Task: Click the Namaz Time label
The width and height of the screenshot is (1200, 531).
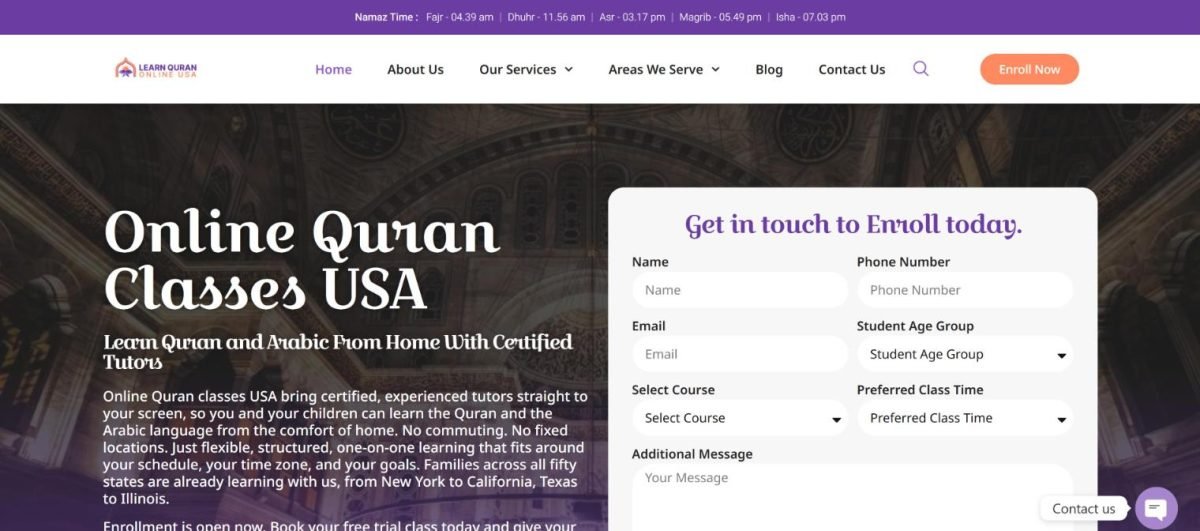Action: 386,17
